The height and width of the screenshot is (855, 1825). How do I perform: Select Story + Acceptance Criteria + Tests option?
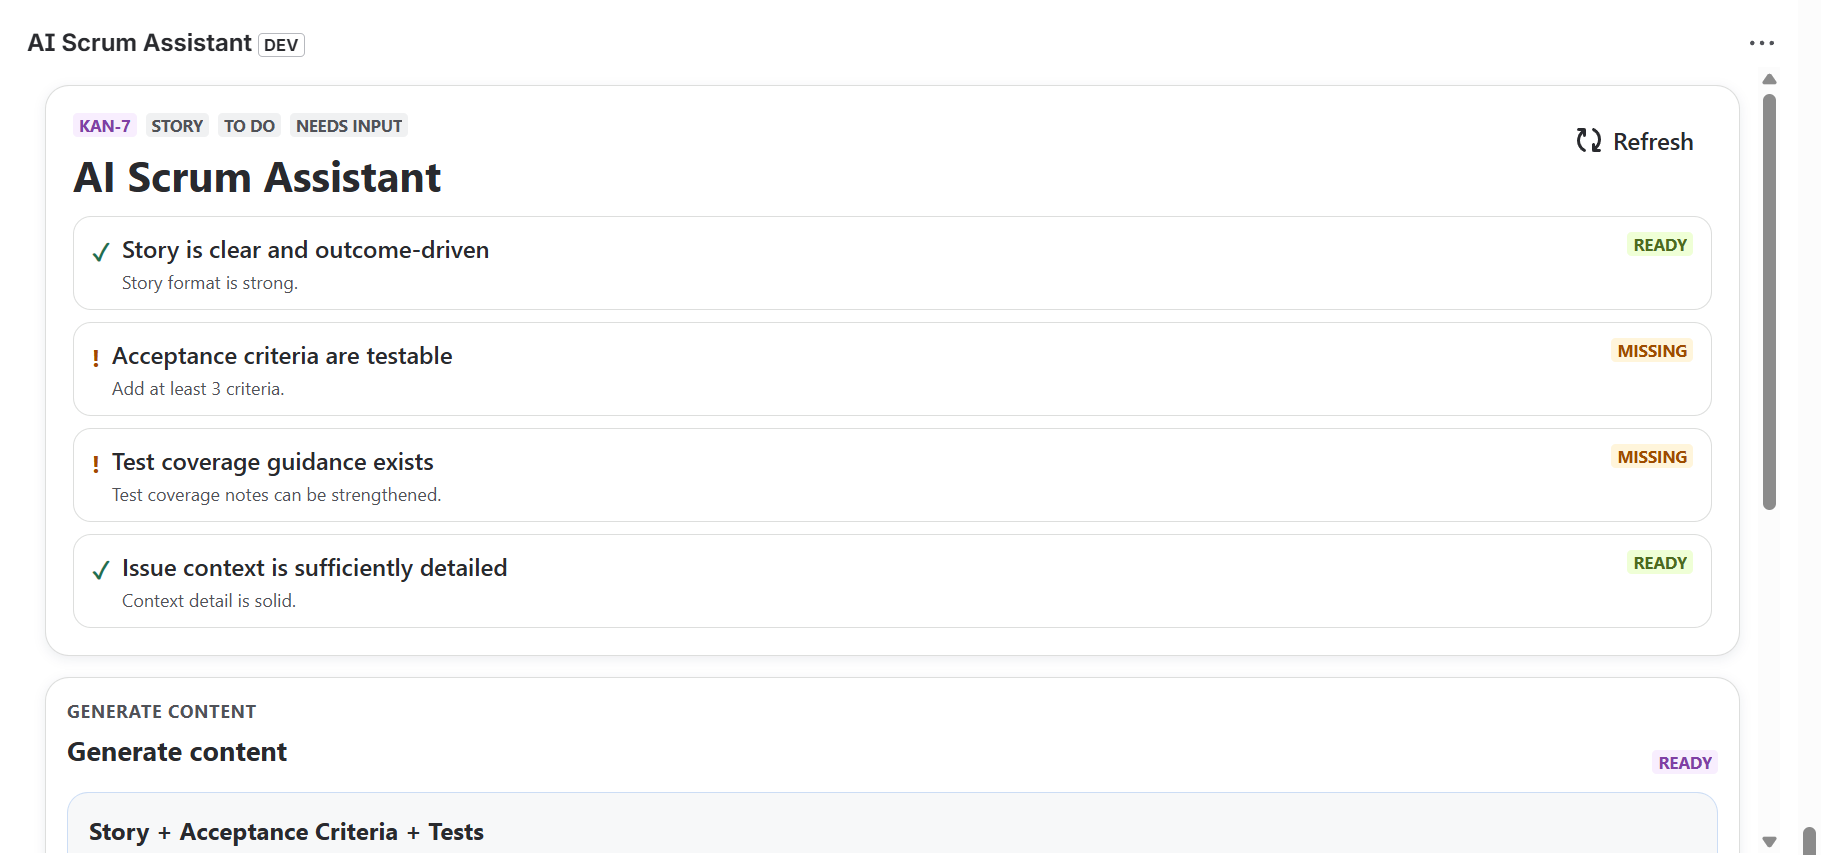286,832
